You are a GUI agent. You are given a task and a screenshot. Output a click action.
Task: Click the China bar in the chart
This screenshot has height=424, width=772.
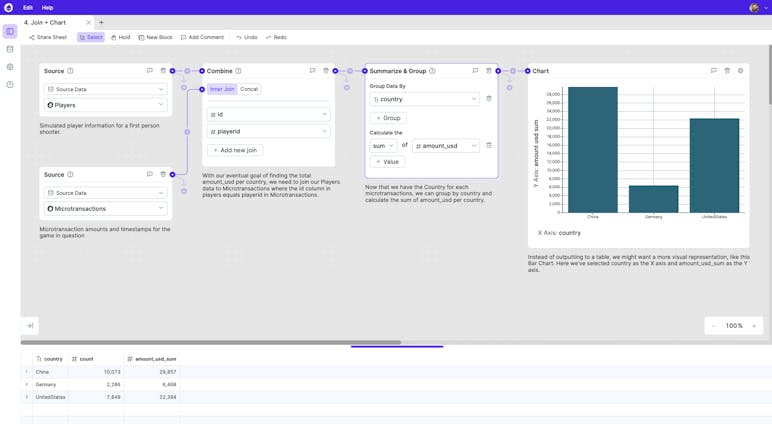pyautogui.click(x=593, y=150)
